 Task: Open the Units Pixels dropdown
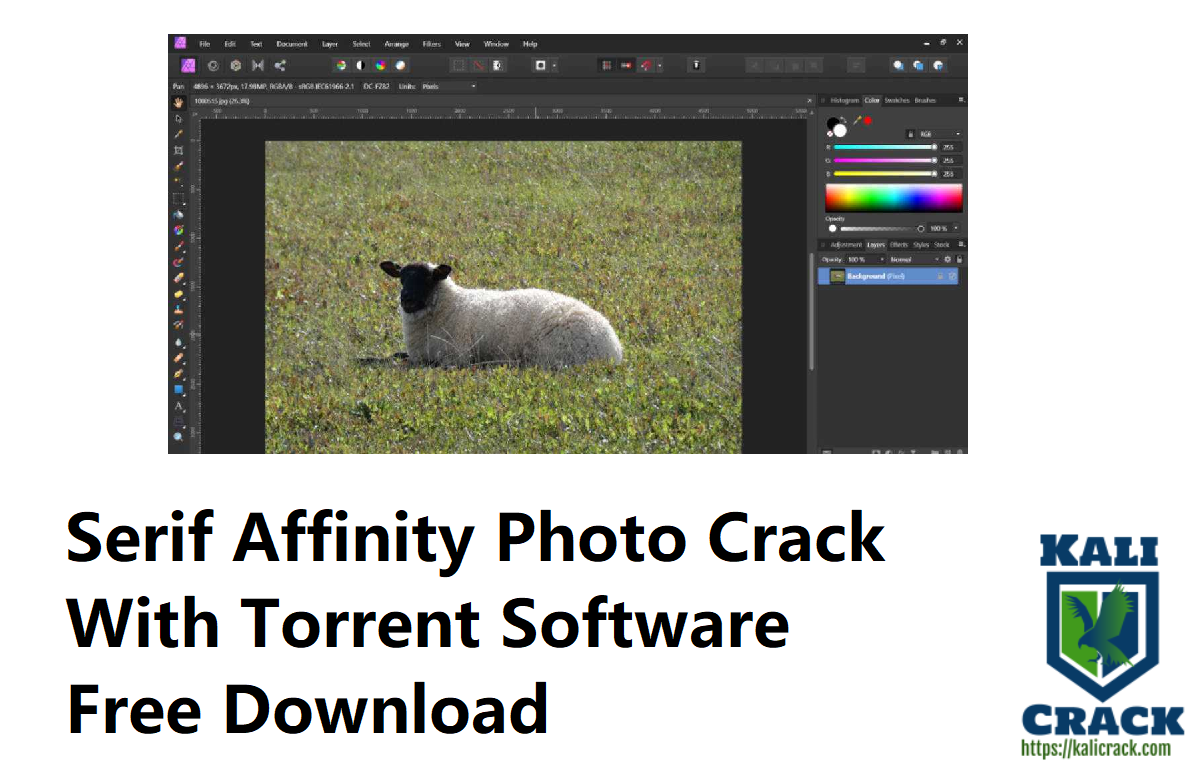448,86
